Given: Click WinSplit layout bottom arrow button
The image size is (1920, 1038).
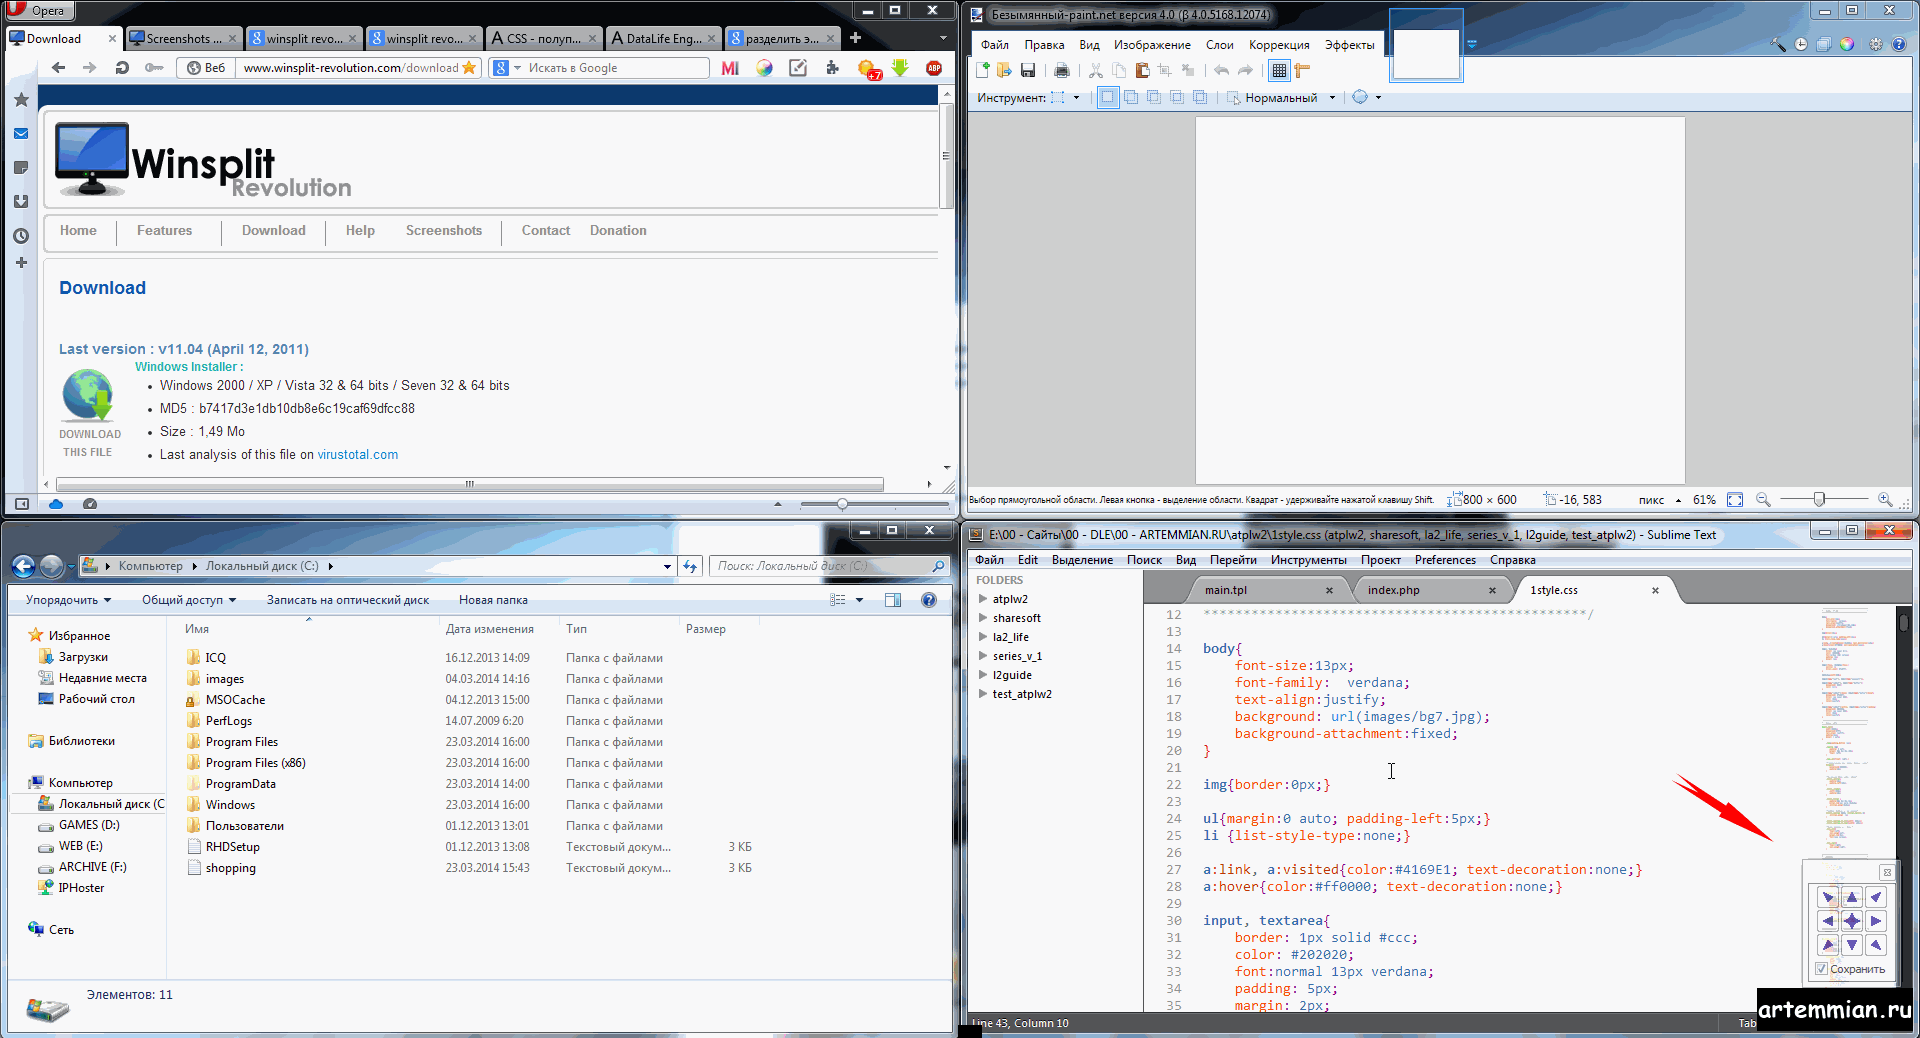Looking at the screenshot, I should 1852,945.
